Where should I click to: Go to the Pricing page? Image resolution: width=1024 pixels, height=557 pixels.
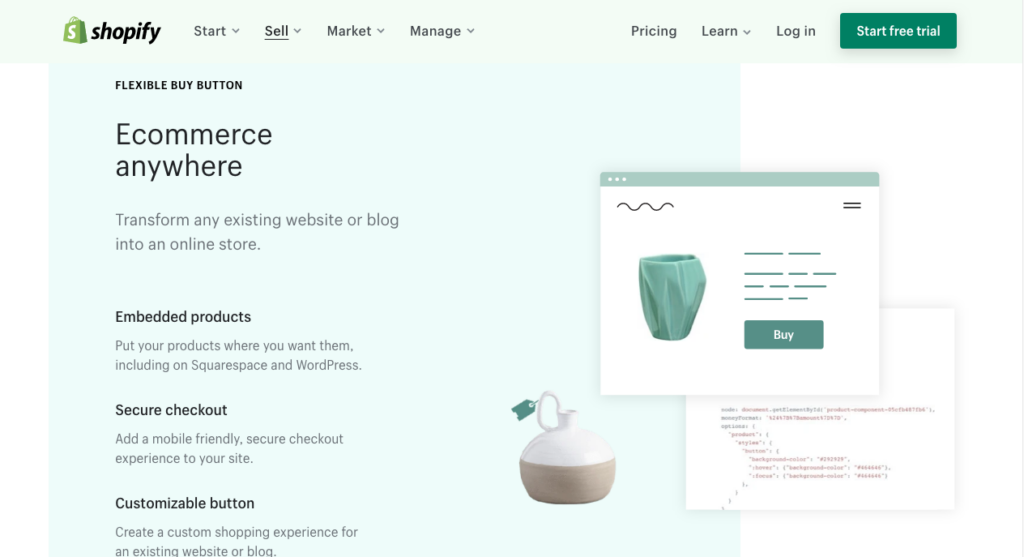click(654, 31)
